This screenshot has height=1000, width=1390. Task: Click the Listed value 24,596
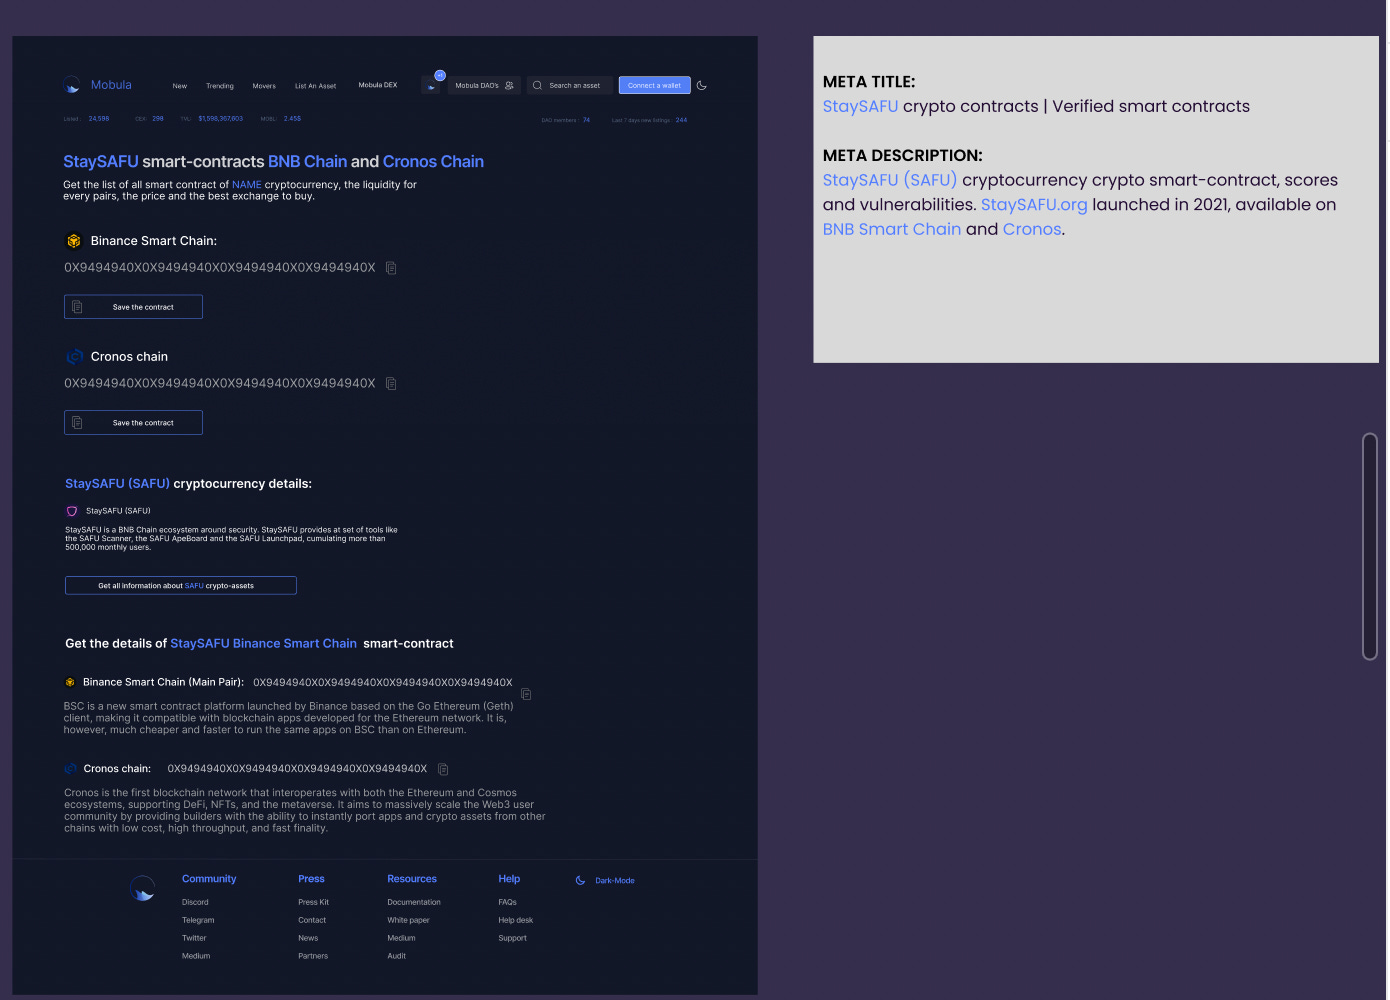[99, 119]
